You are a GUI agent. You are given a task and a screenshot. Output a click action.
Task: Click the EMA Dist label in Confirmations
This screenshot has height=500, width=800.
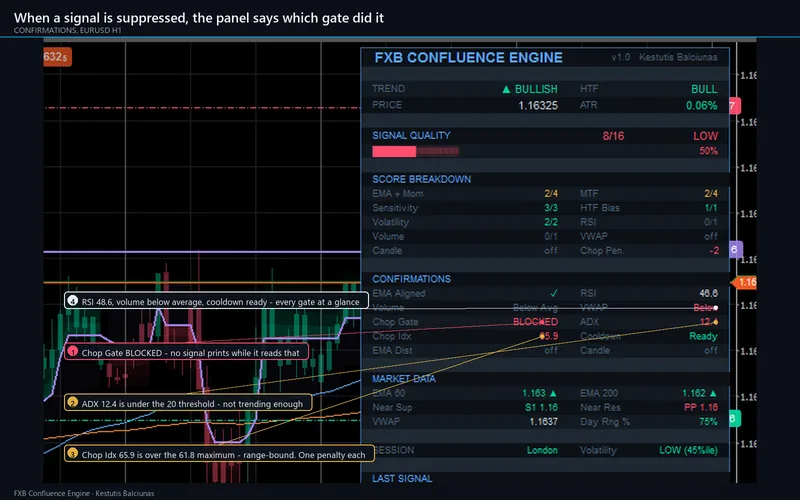(392, 351)
